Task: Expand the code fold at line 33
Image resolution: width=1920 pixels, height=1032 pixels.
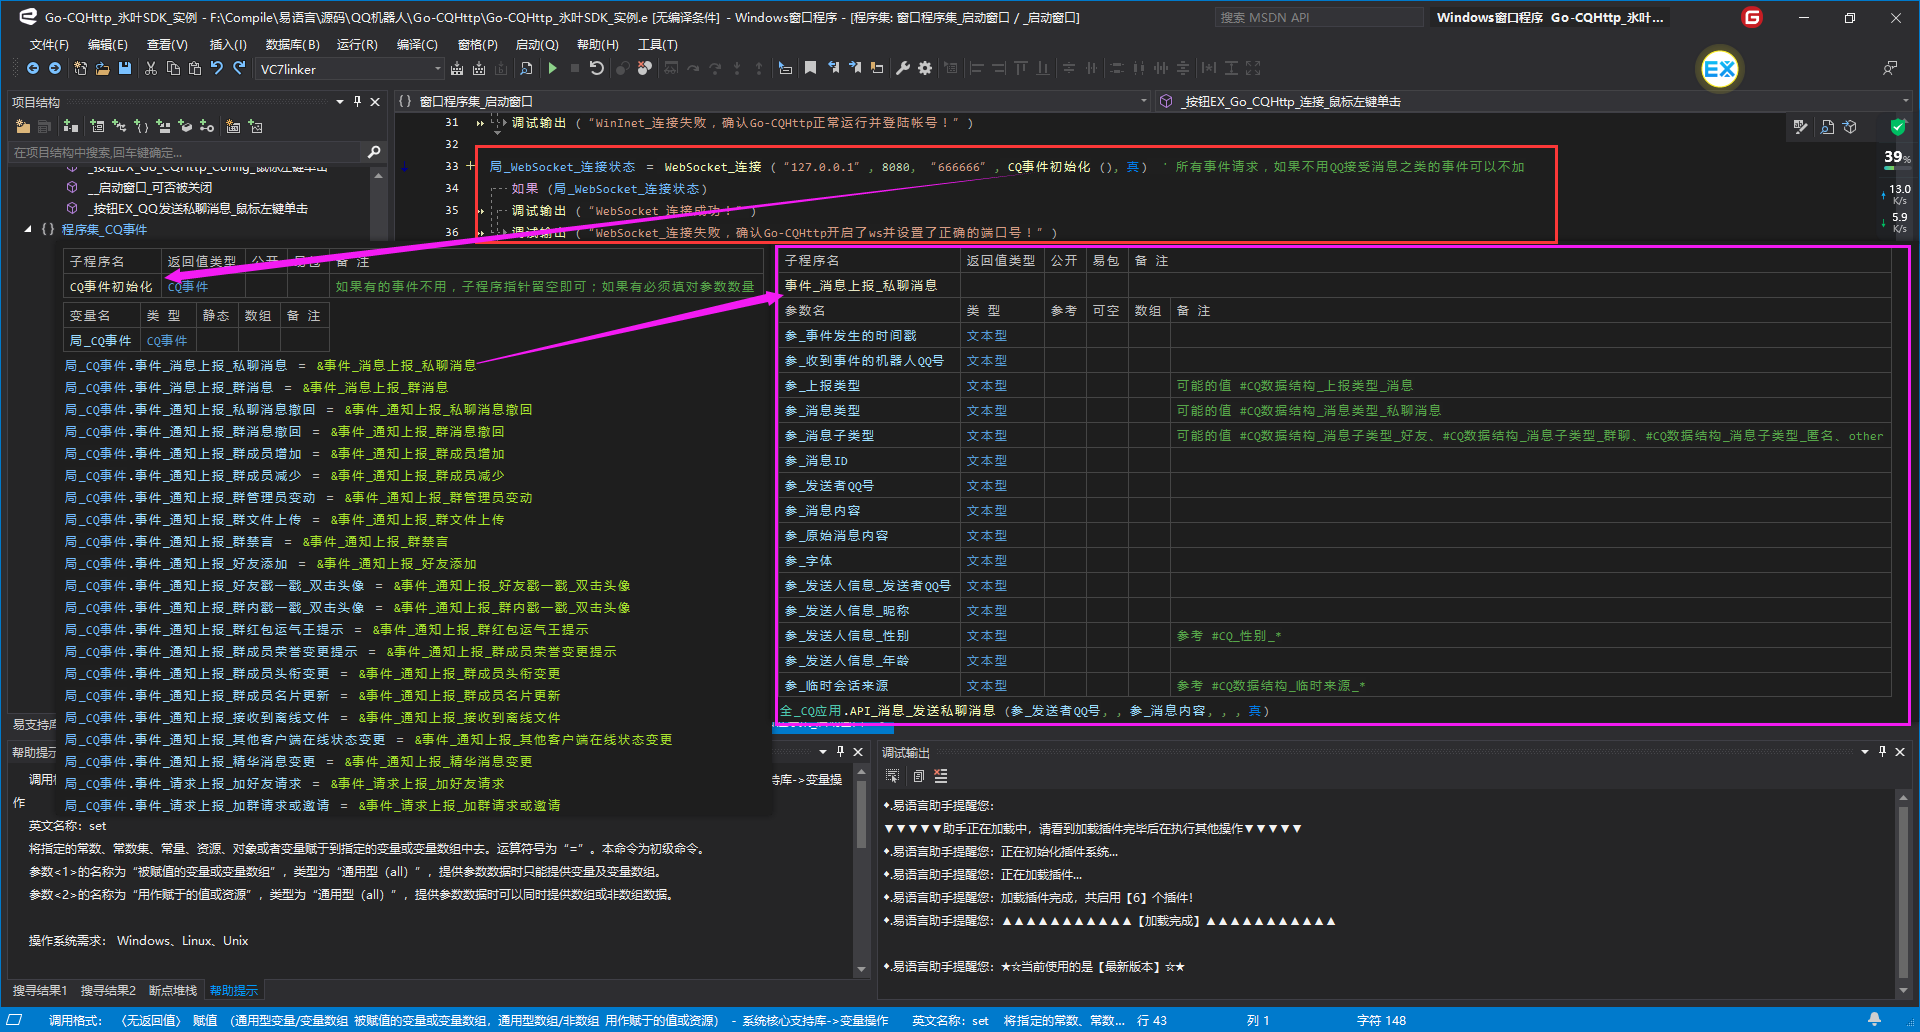Action: 470,166
